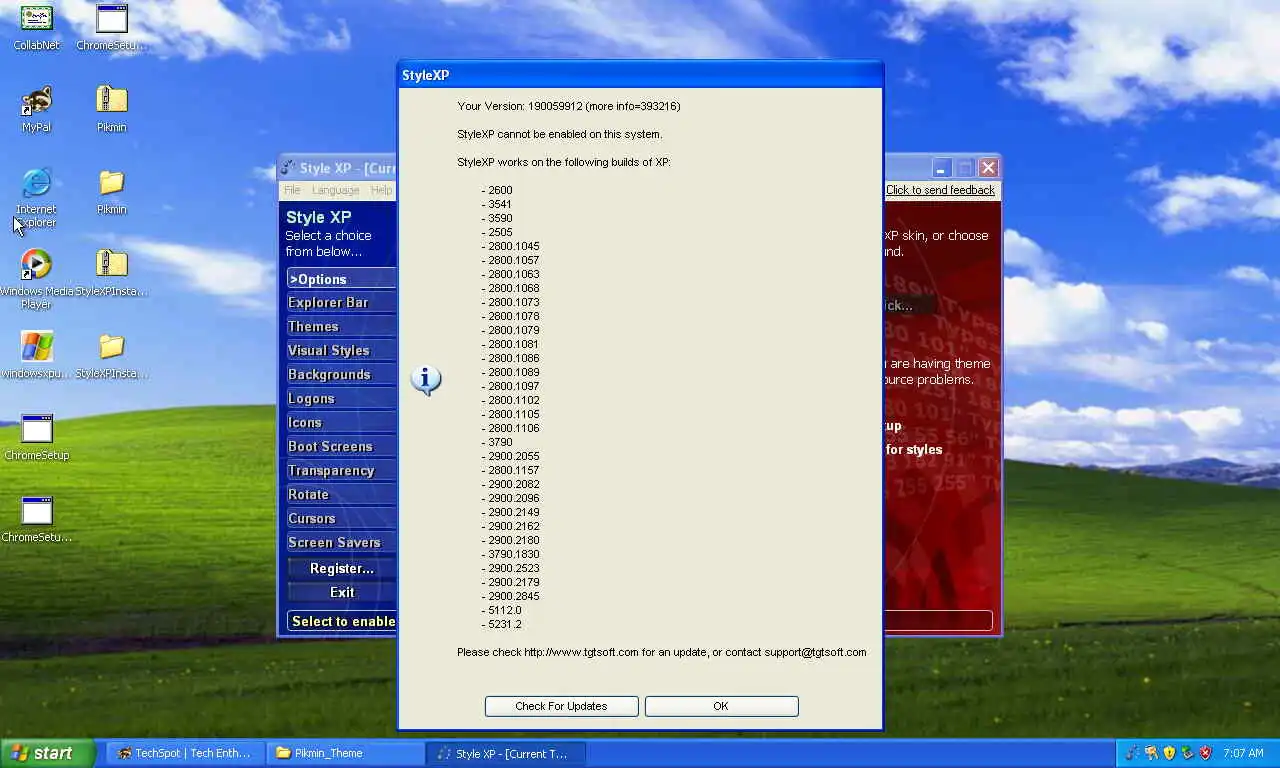Click the 'Please check http://www.tgtsoft.com' line
This screenshot has width=1280, height=768.
coord(662,652)
